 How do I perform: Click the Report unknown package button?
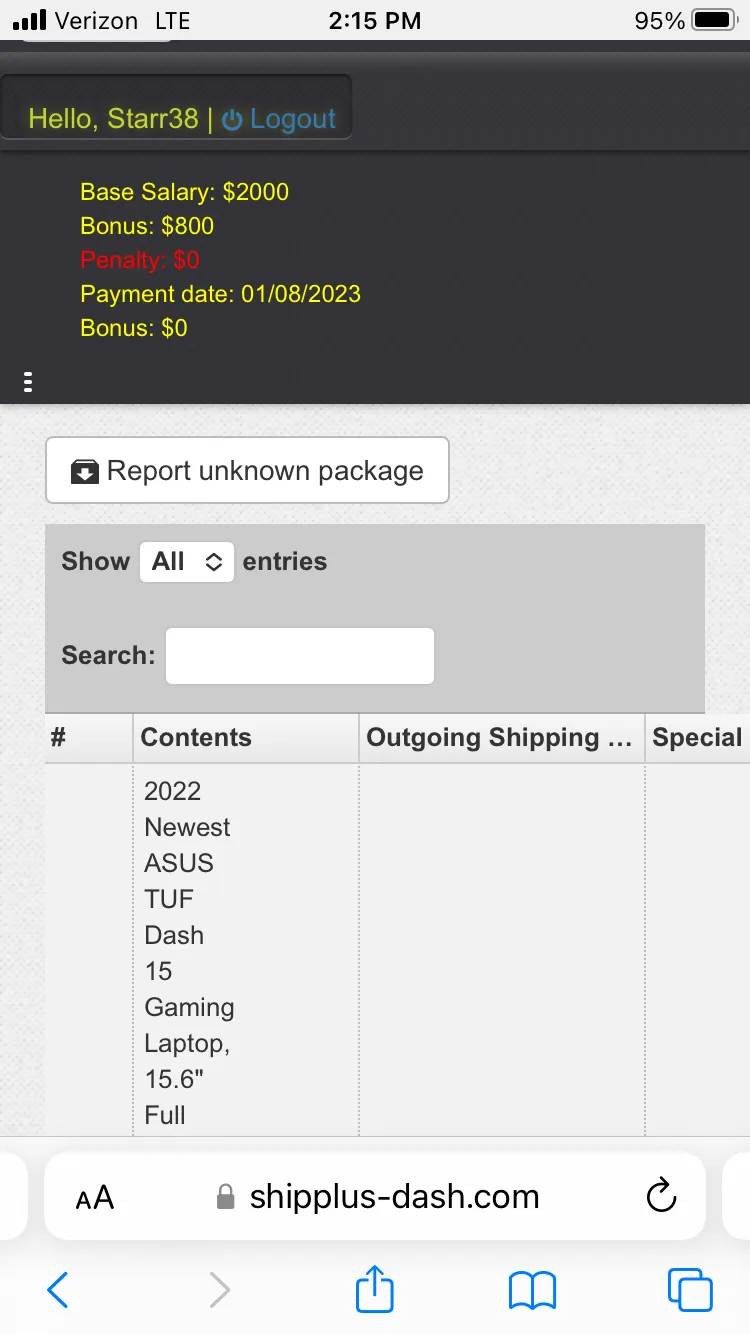247,470
